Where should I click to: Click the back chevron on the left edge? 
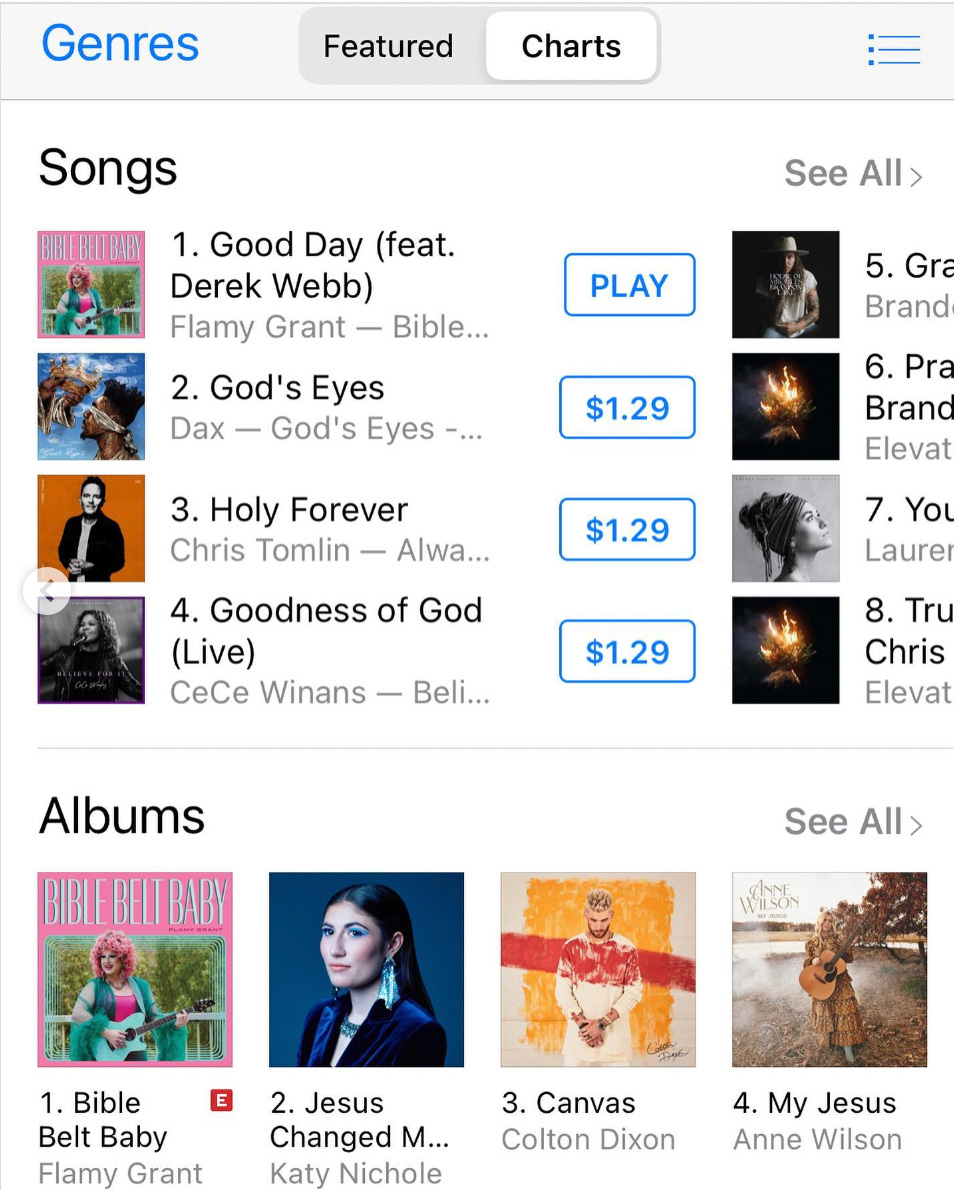48,592
